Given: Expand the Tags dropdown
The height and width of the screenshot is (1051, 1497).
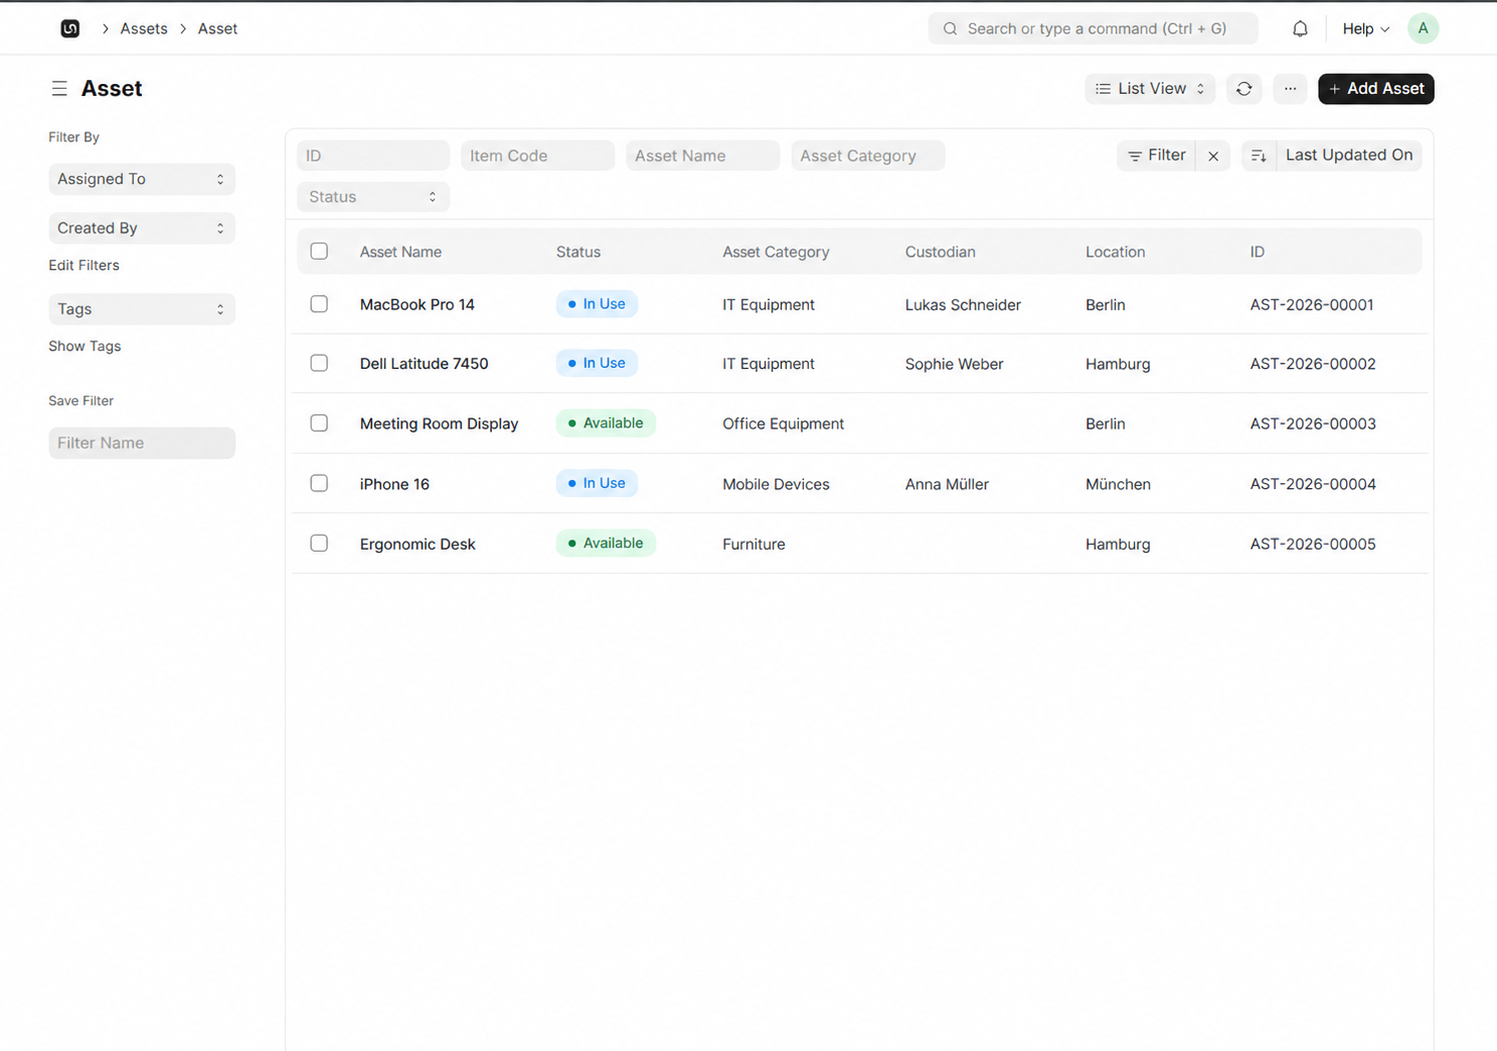Looking at the screenshot, I should [142, 309].
